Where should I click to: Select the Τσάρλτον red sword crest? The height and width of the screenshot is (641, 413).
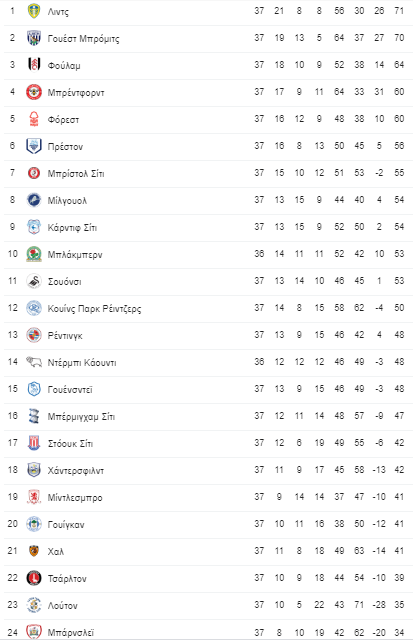tap(34, 578)
